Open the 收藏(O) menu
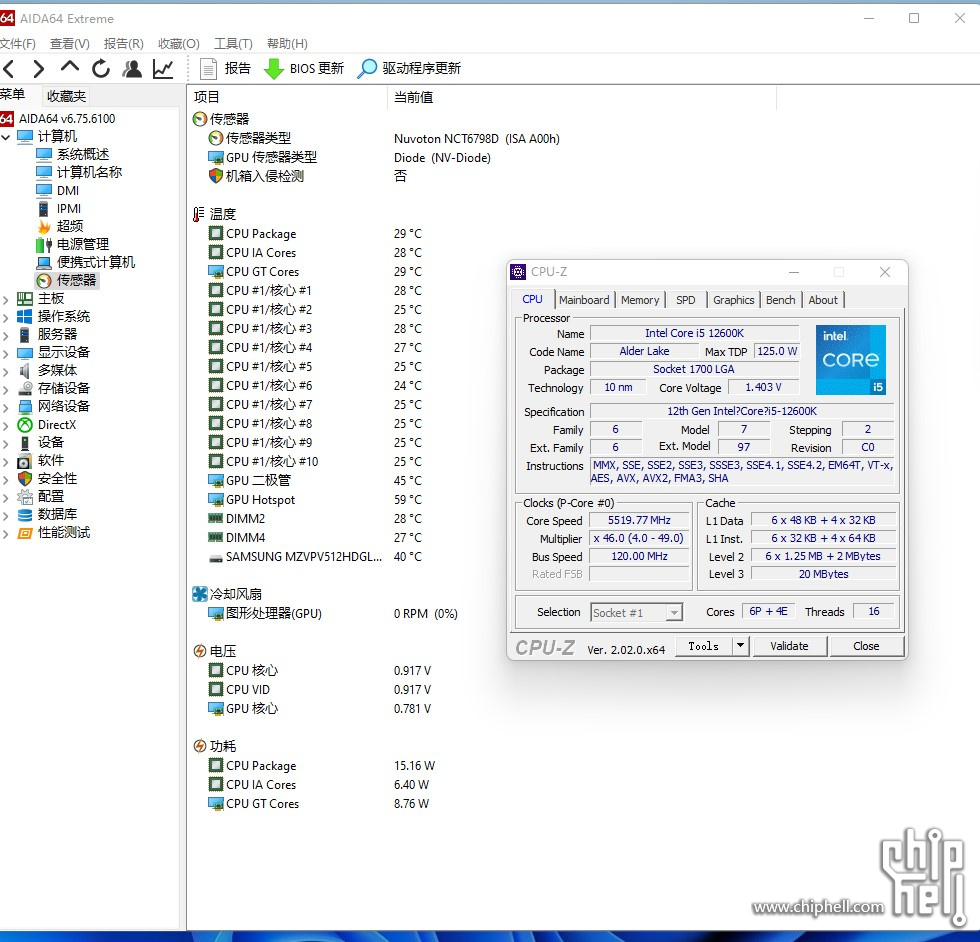 pyautogui.click(x=179, y=44)
